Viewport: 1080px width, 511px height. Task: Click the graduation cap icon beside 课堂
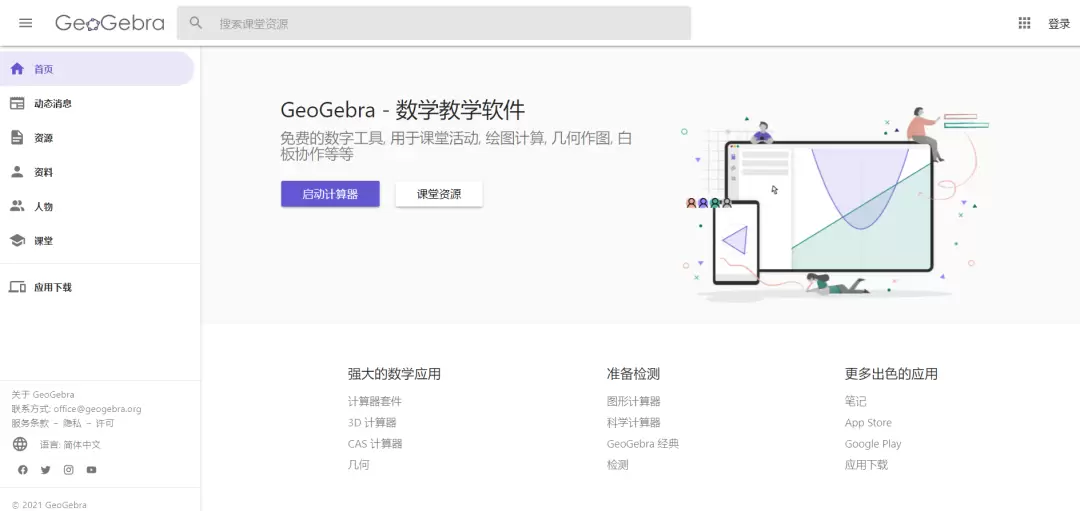(x=17, y=240)
